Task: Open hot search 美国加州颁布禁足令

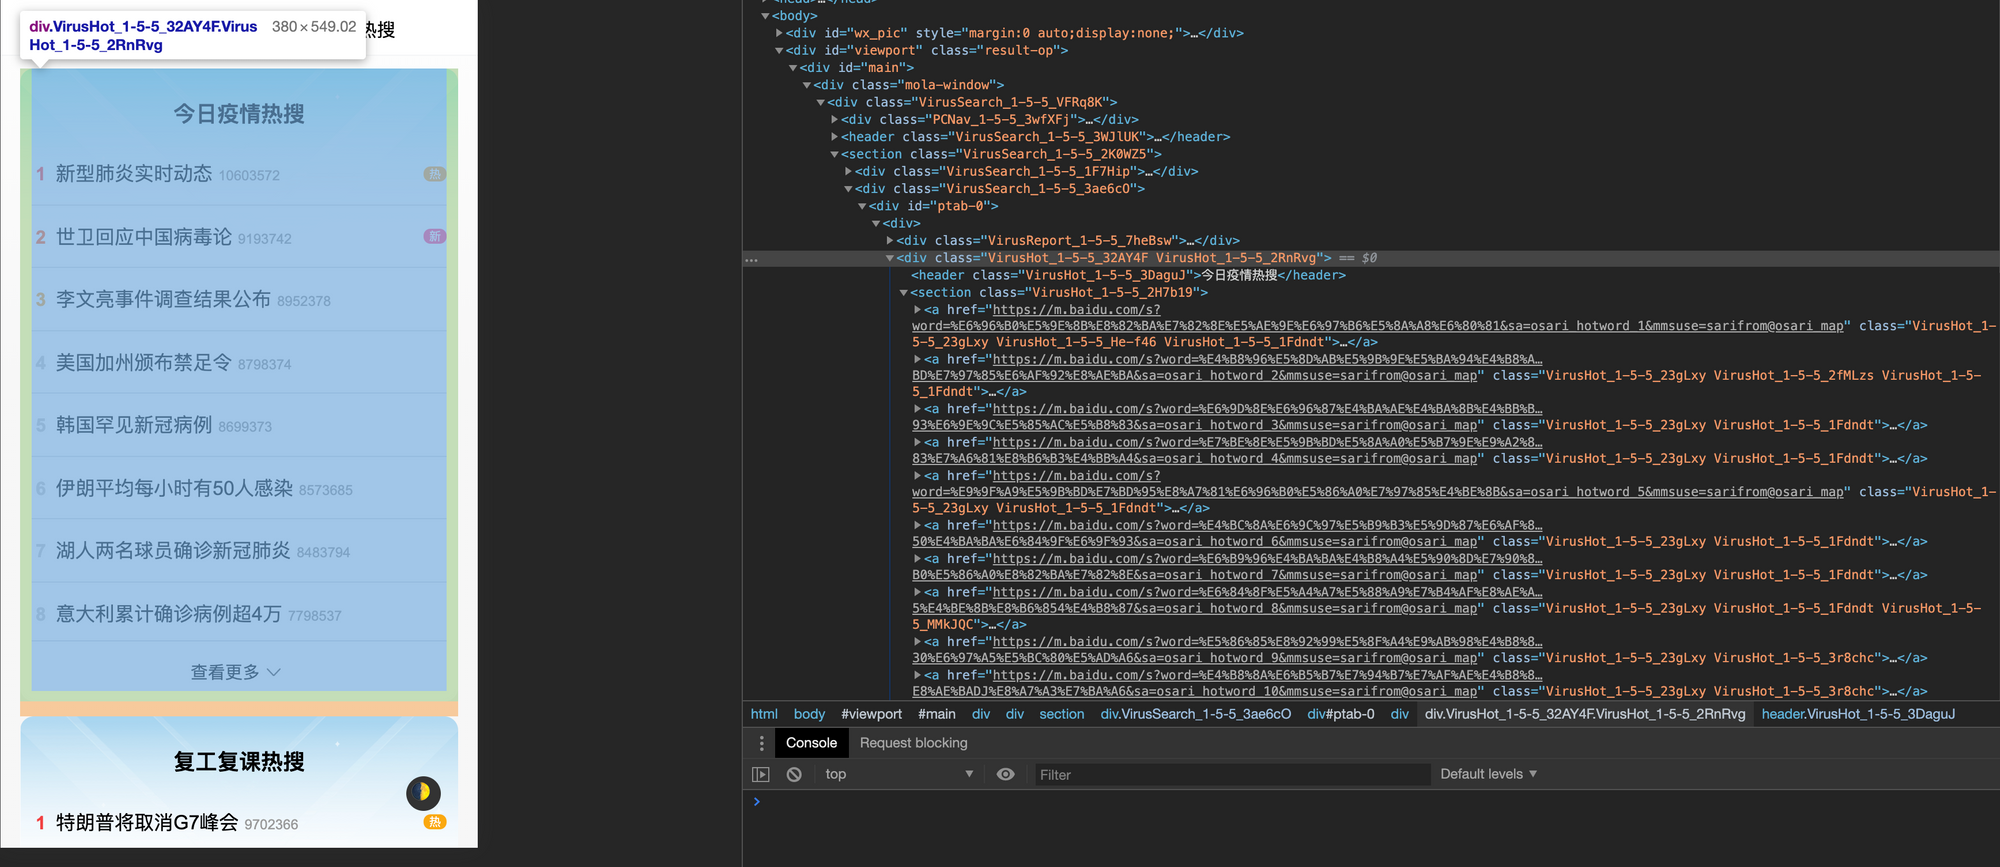Action: [144, 363]
